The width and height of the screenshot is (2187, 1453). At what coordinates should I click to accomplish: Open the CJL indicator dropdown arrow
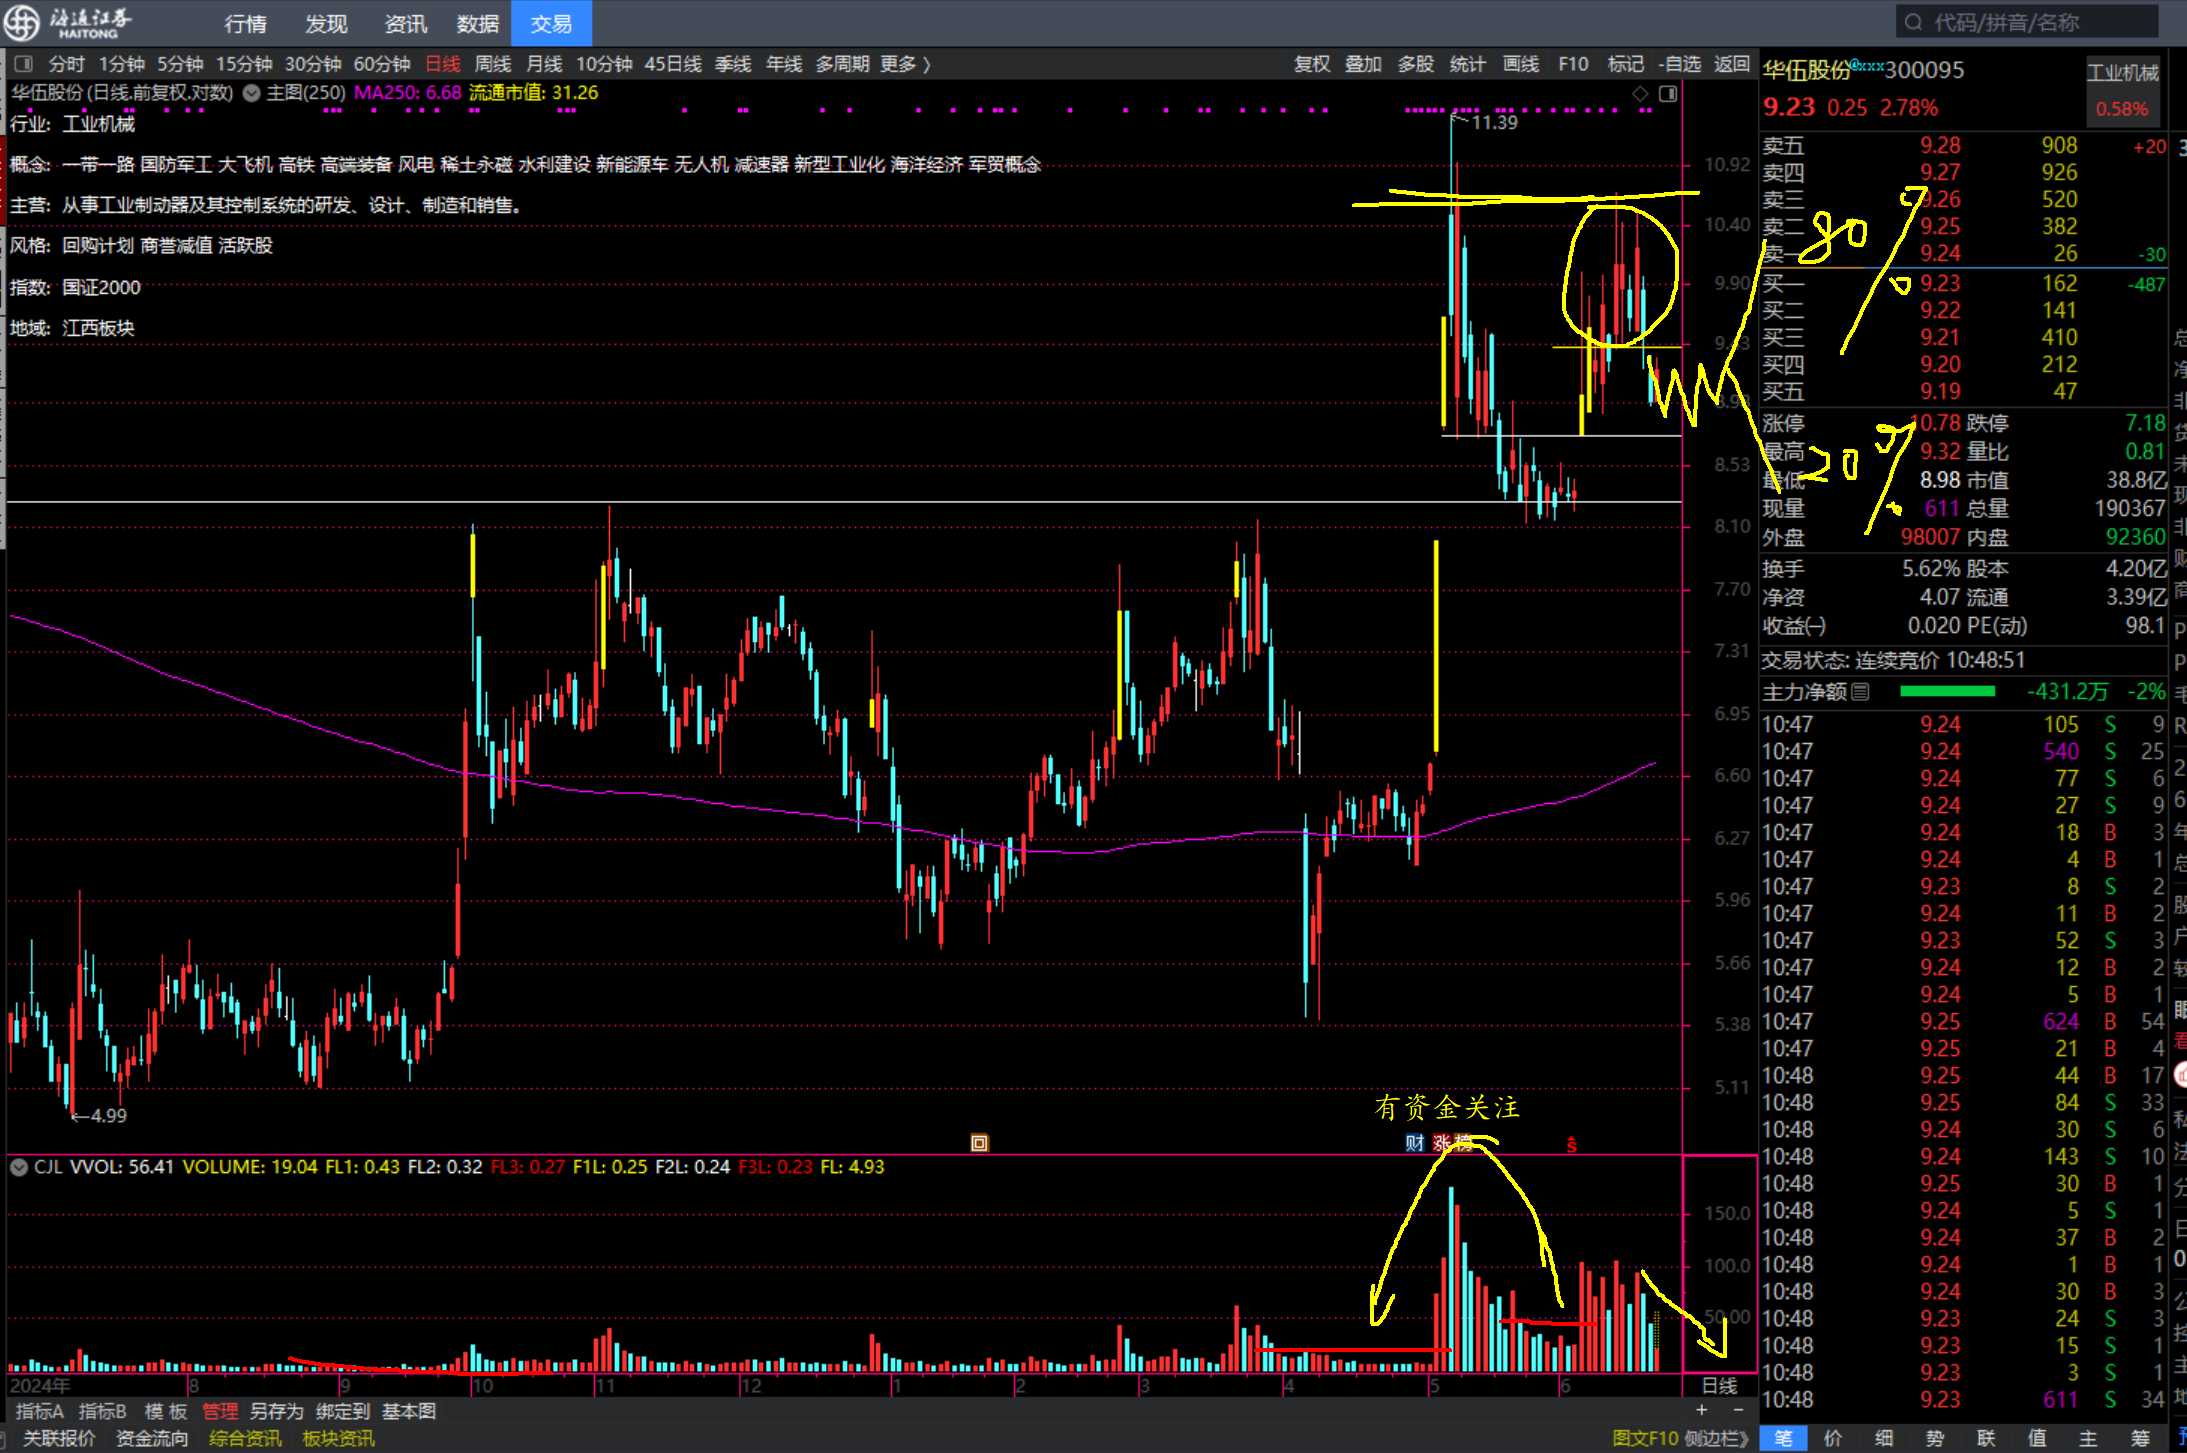19,1167
